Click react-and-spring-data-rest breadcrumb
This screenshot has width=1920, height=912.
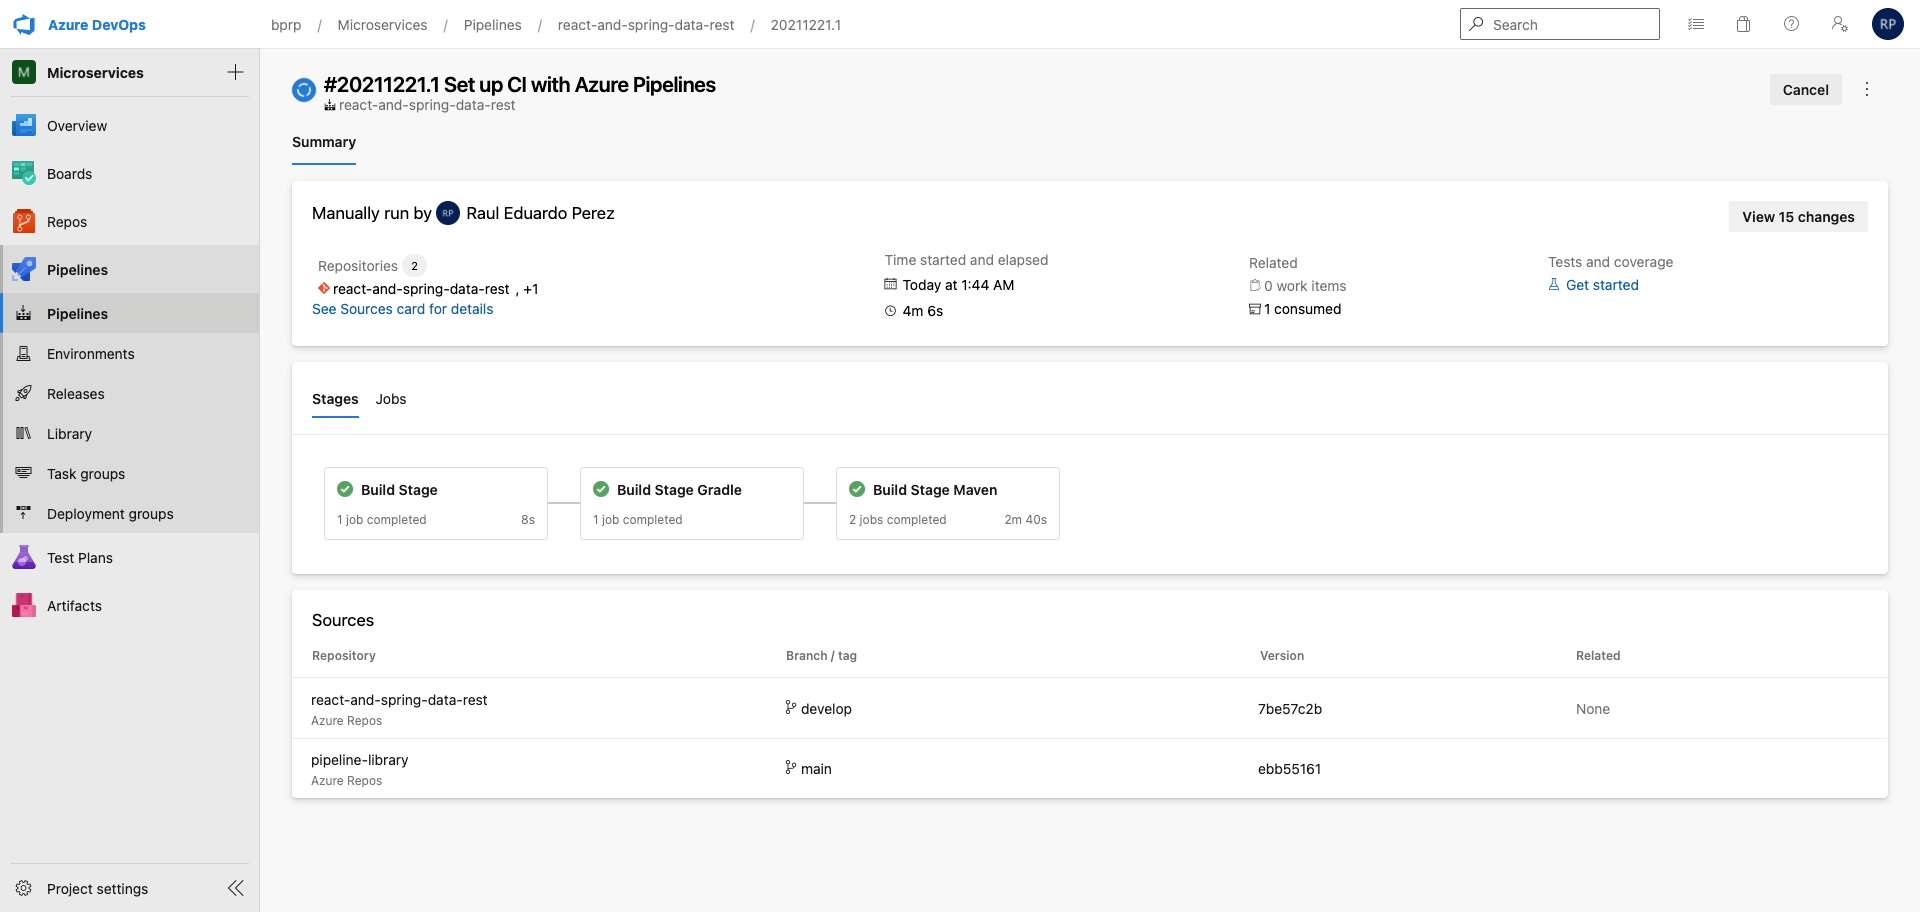646,25
